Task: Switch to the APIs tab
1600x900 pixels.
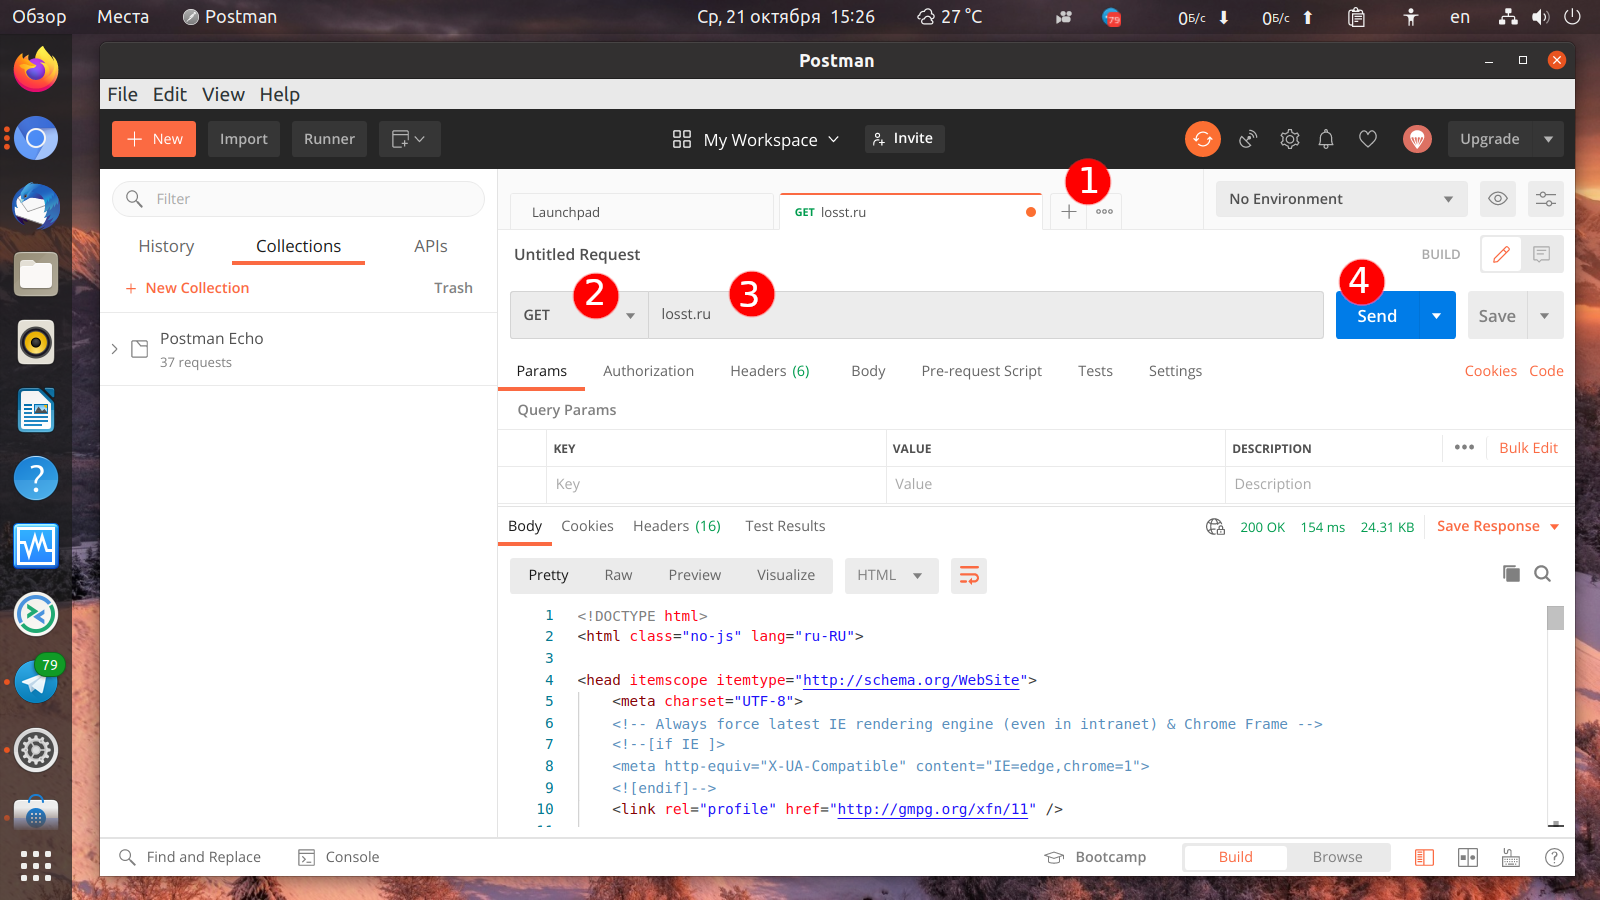Action: pos(430,246)
